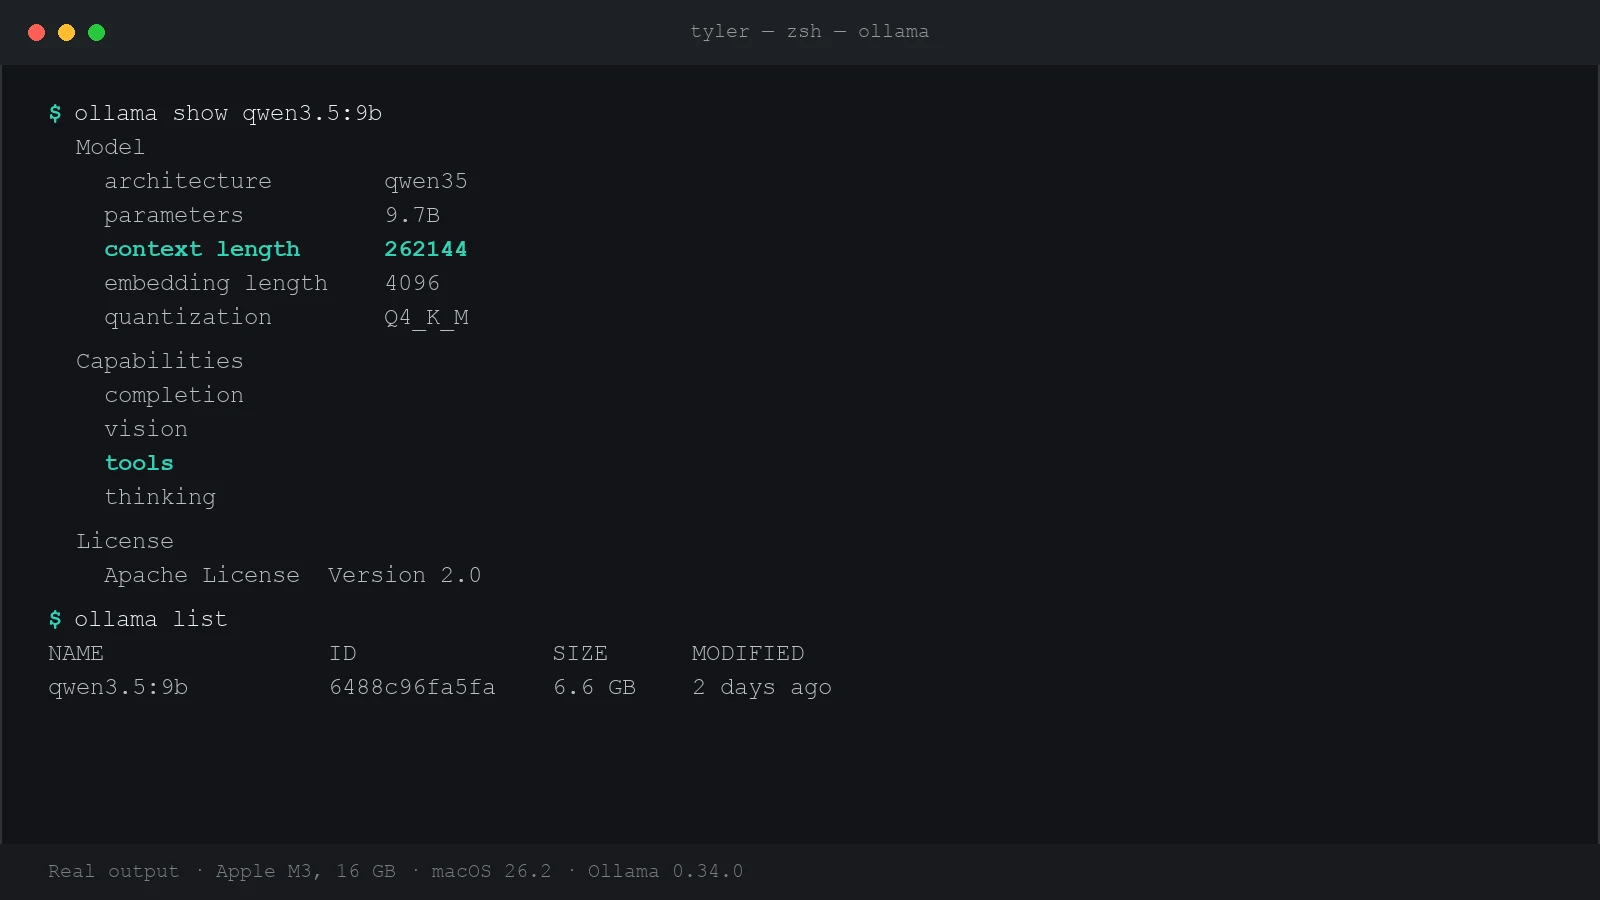This screenshot has width=1600, height=900.
Task: Click the highlighted 'context length' label
Action: pos(202,249)
